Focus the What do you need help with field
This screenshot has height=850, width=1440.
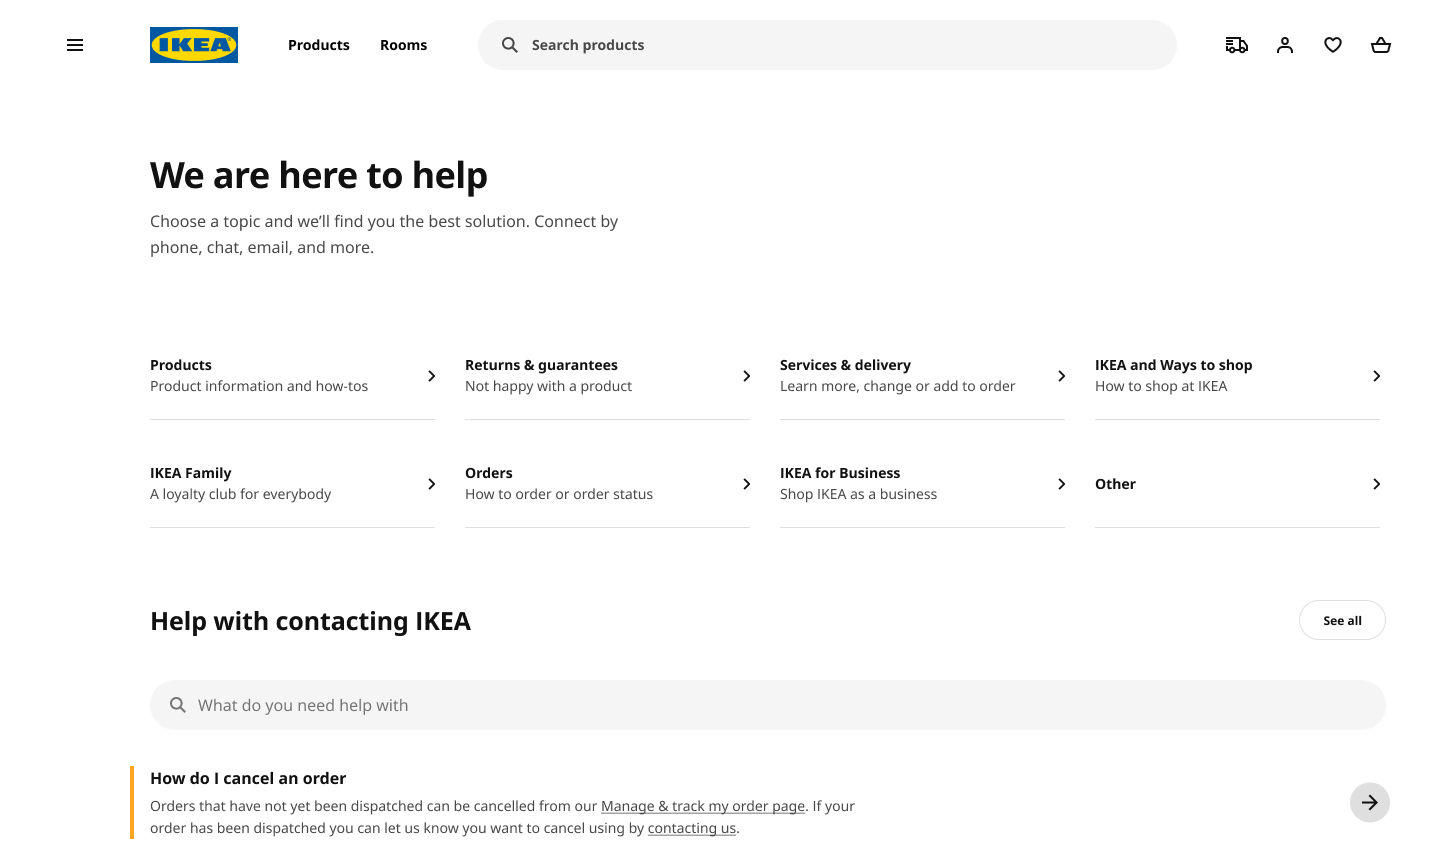[x=768, y=705]
